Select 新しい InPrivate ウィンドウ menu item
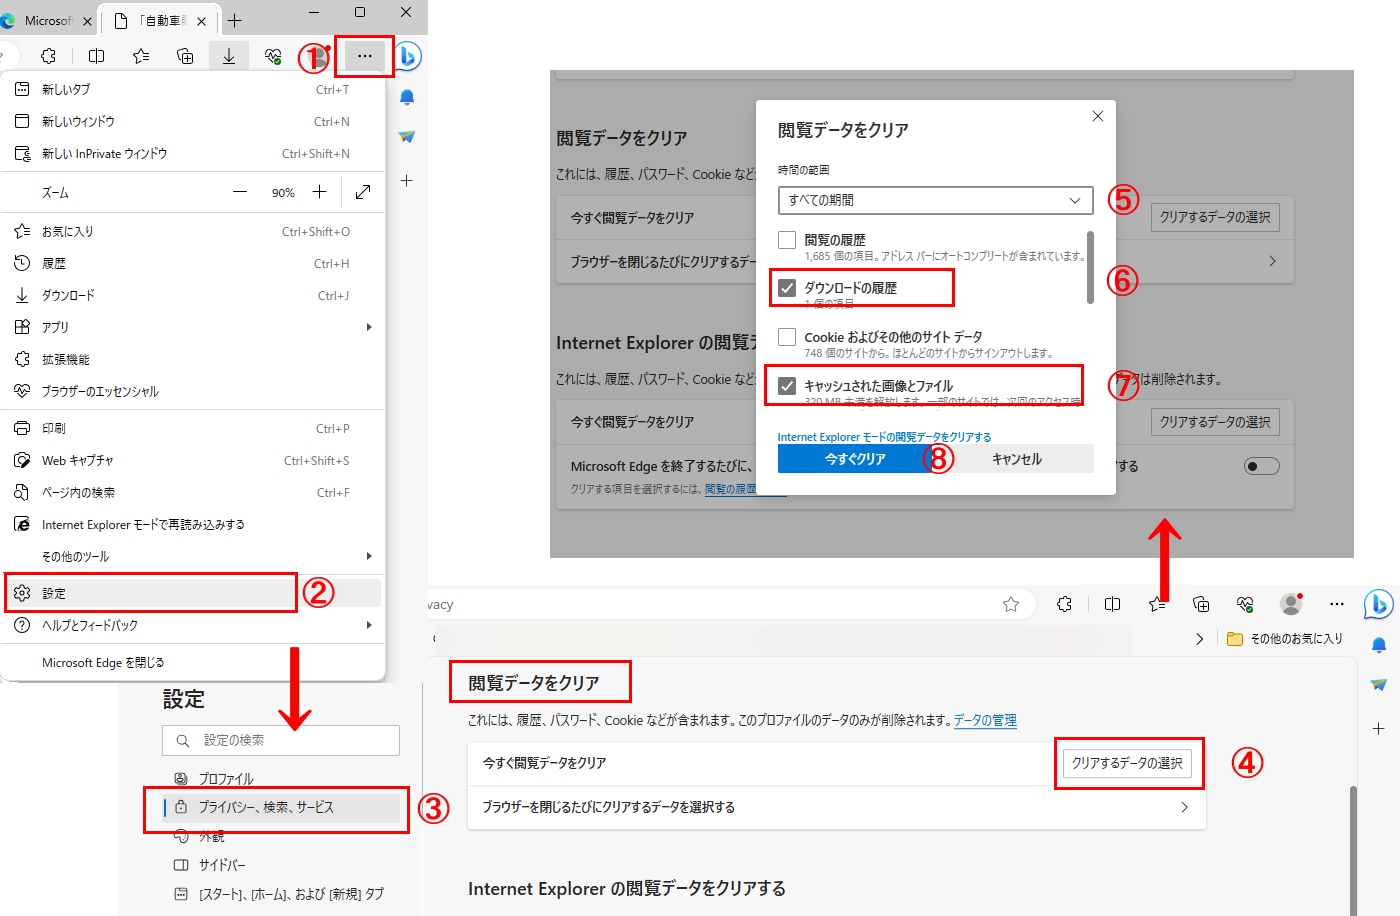1400x916 pixels. (193, 153)
